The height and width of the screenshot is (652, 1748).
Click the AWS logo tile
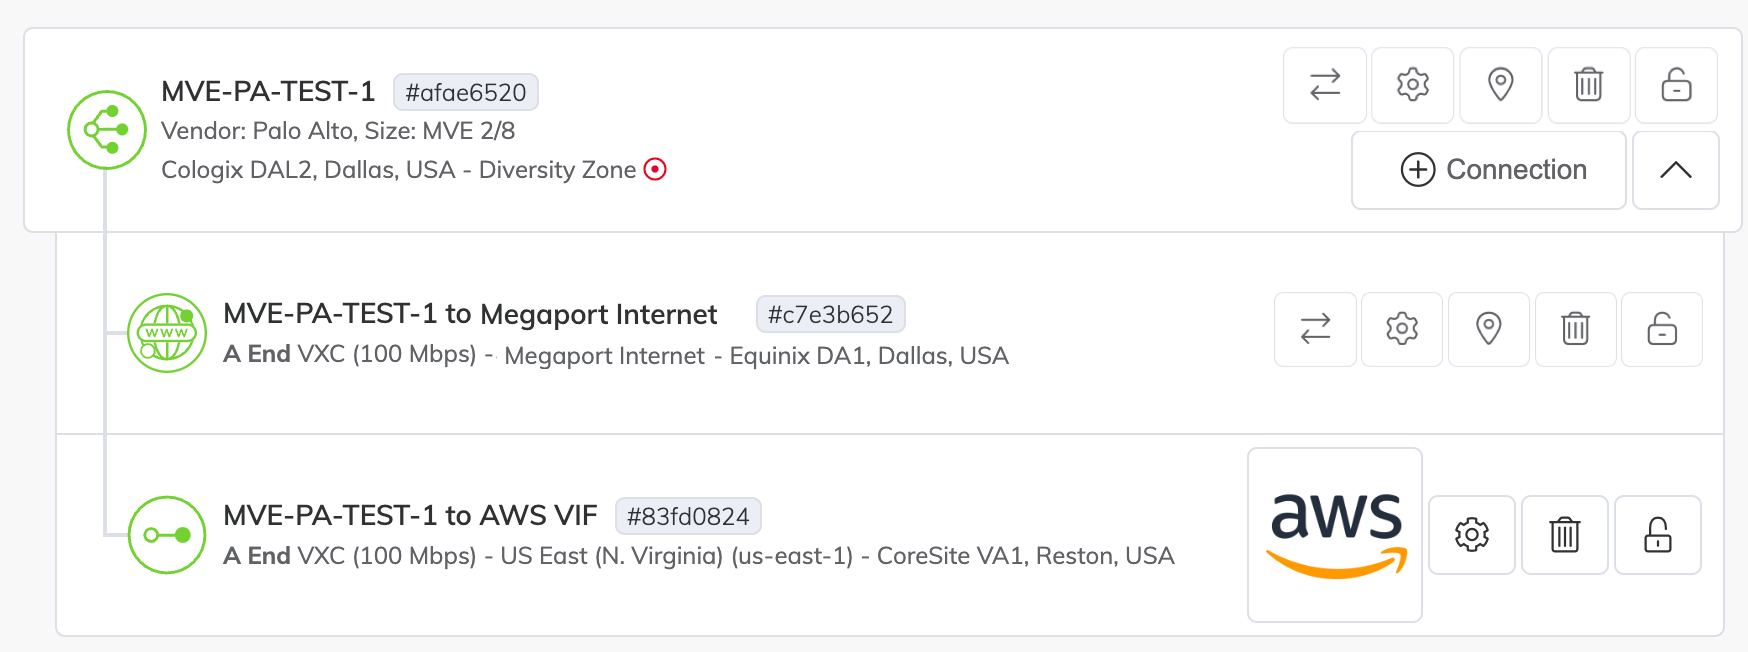[1335, 535]
